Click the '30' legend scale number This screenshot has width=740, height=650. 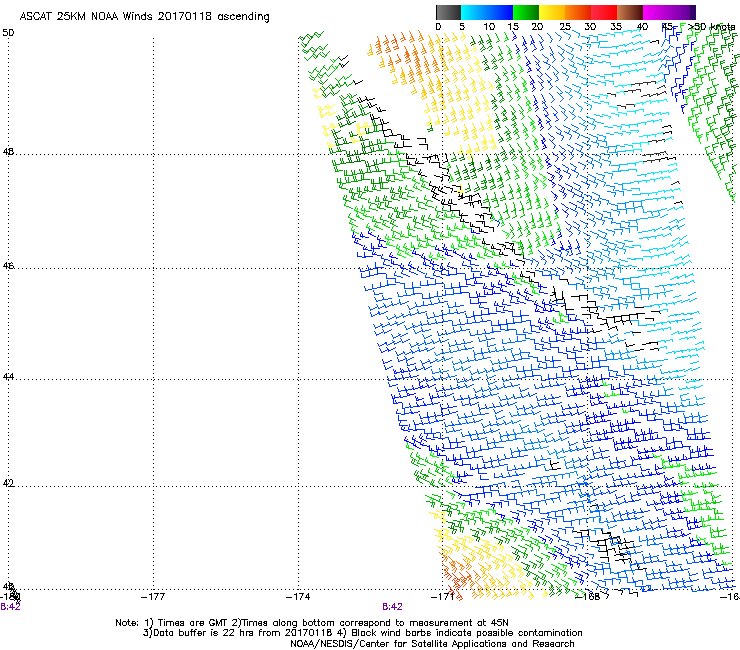(590, 27)
